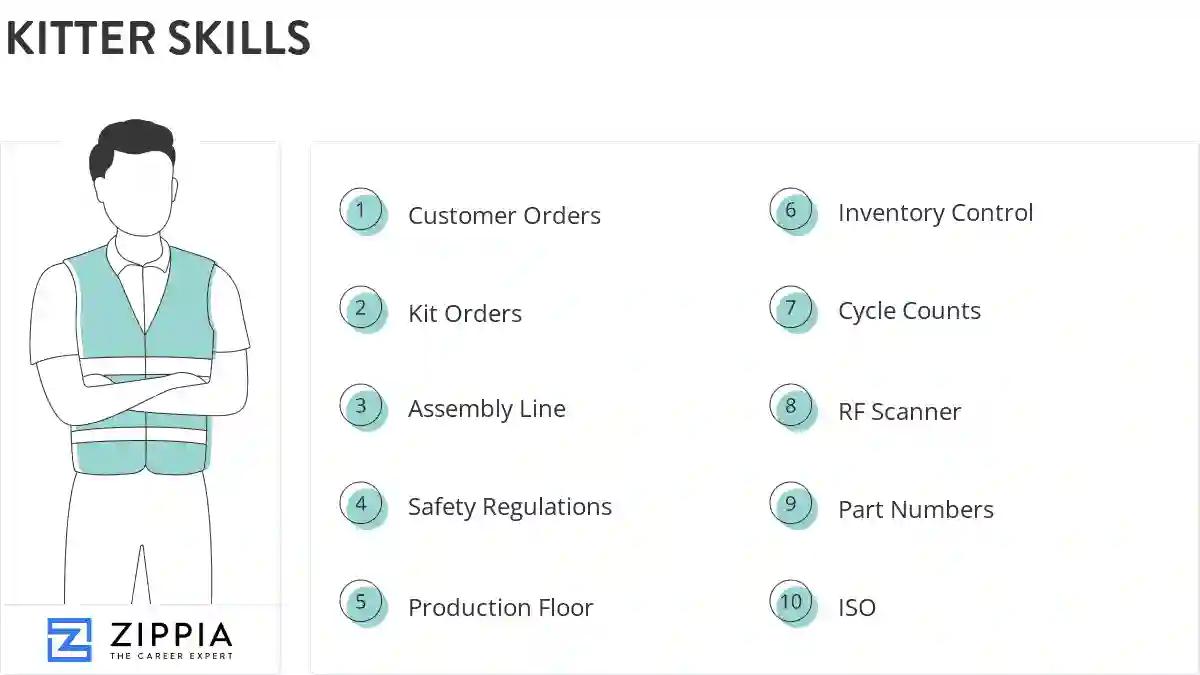Viewport: 1200px width, 675px height.
Task: Click the Customer Orders skill label
Action: [504, 216]
